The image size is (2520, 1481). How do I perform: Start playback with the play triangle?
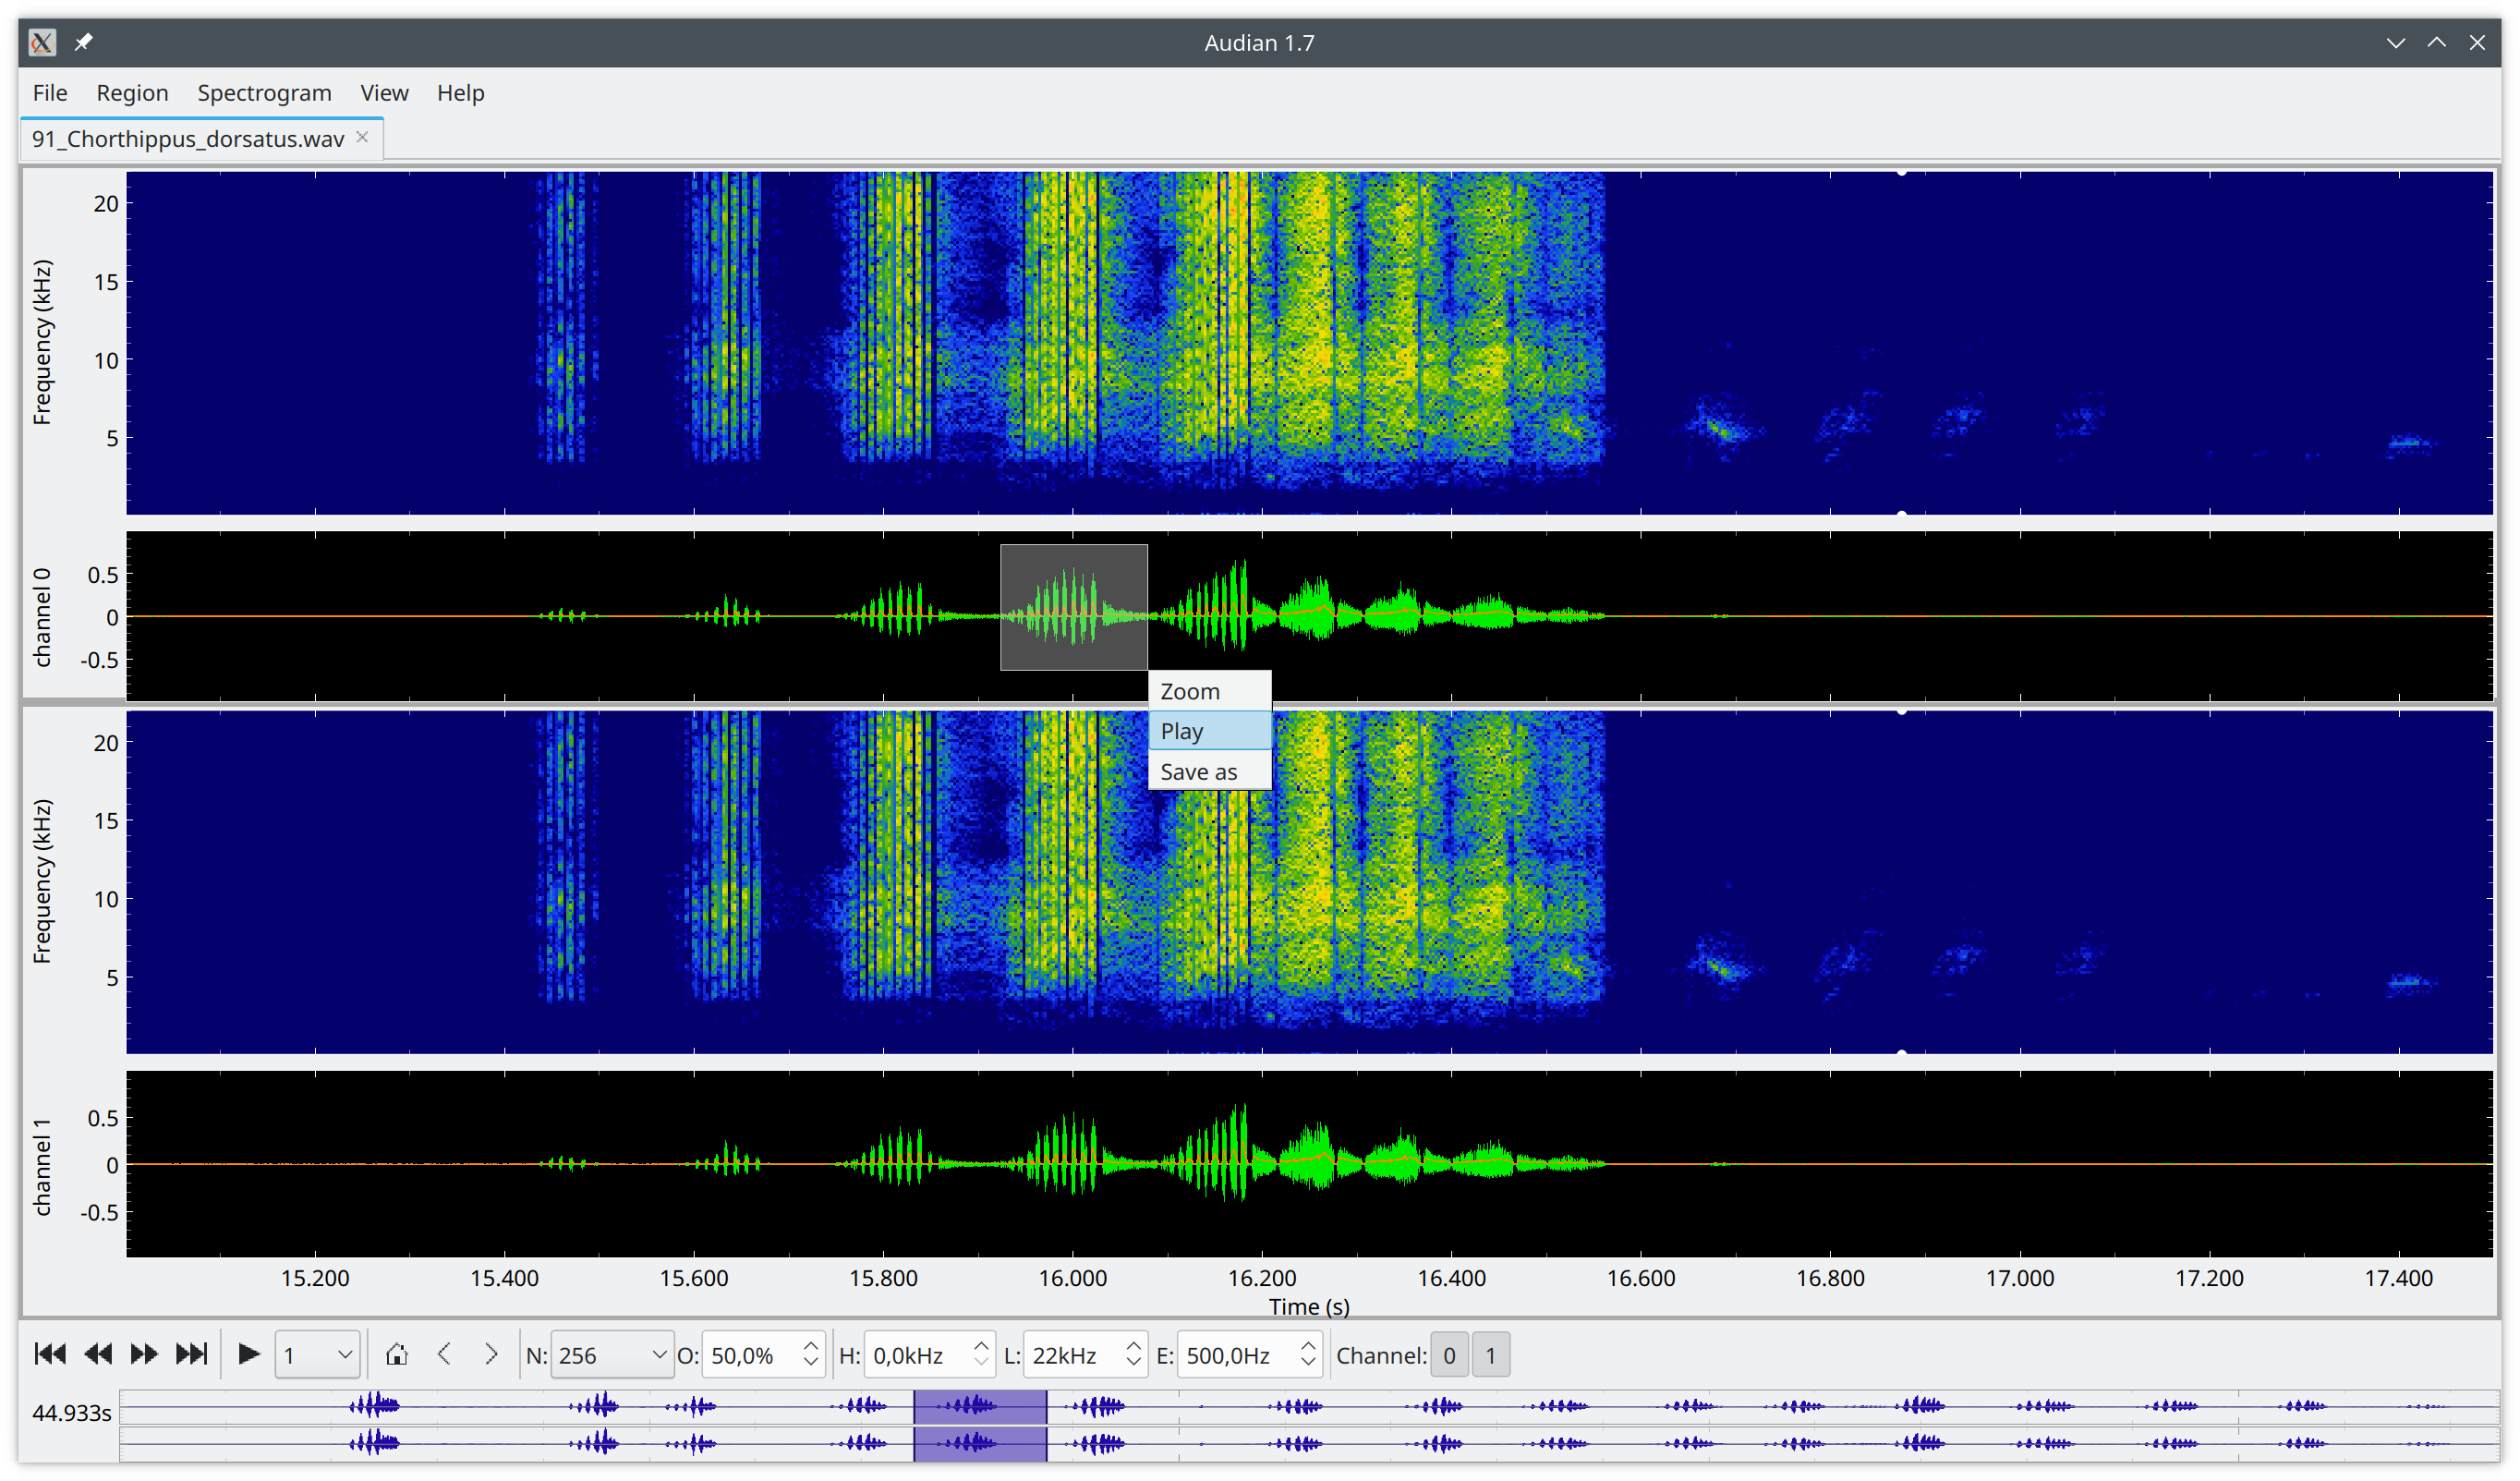[x=249, y=1354]
